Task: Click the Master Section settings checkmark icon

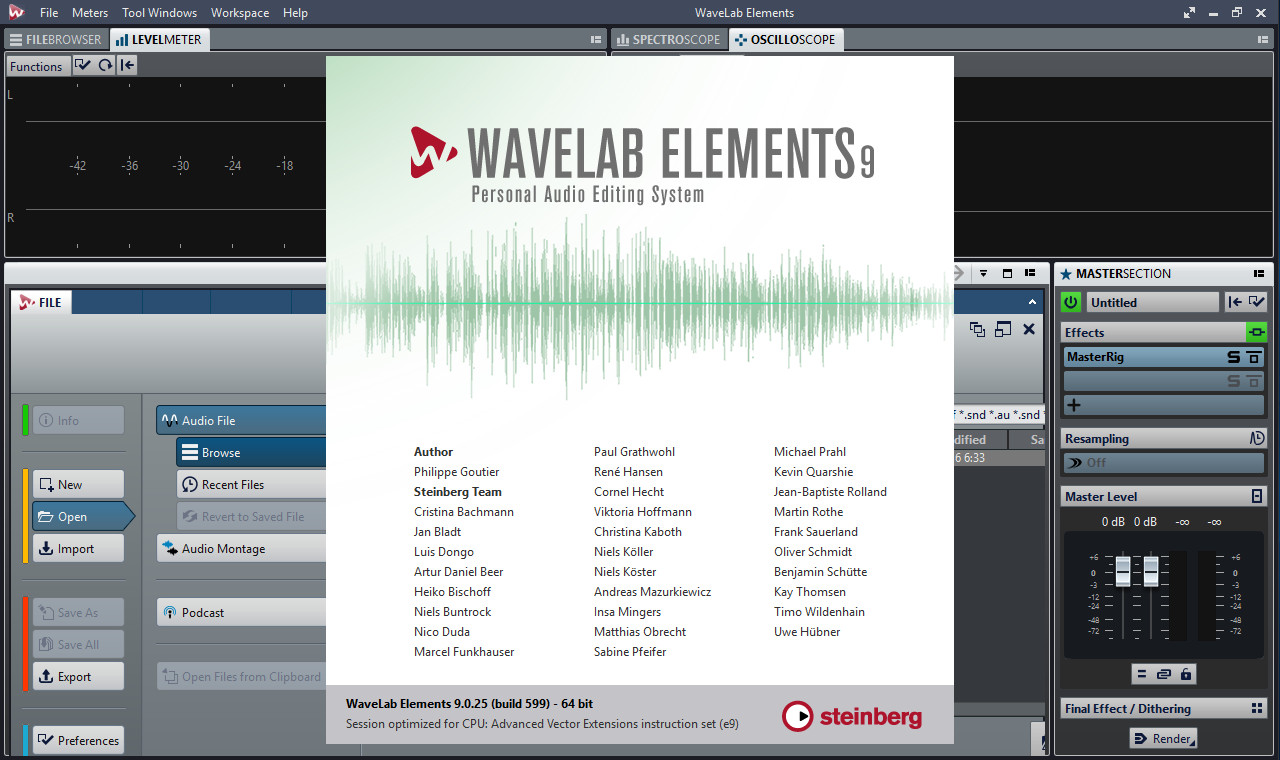Action: point(1257,302)
